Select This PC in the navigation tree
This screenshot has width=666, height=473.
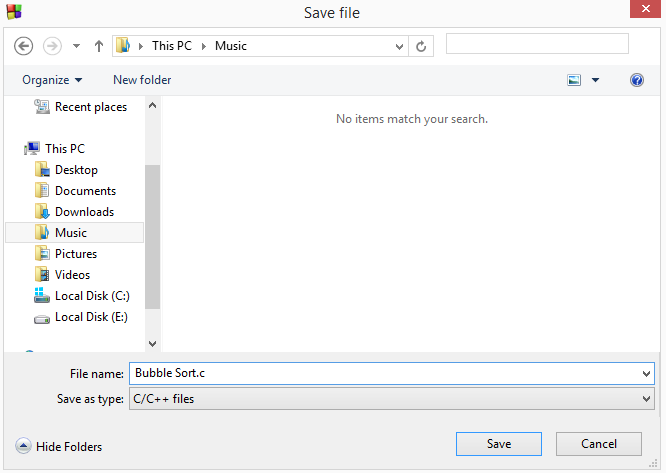[65, 149]
